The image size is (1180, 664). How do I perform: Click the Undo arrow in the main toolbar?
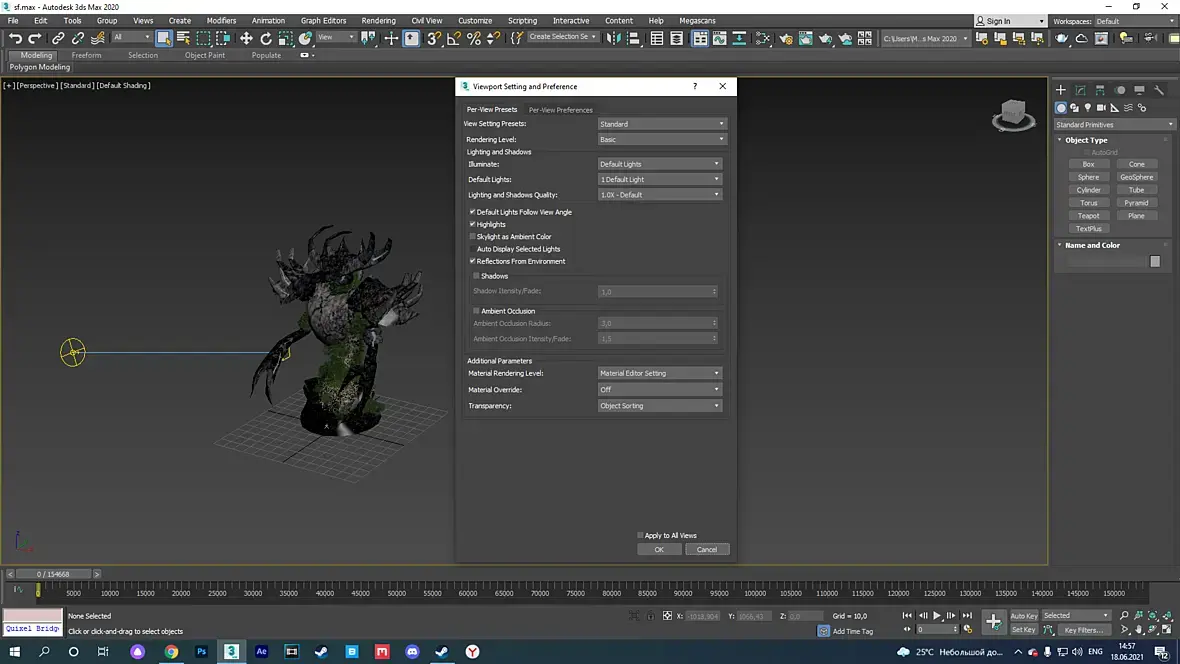15,38
